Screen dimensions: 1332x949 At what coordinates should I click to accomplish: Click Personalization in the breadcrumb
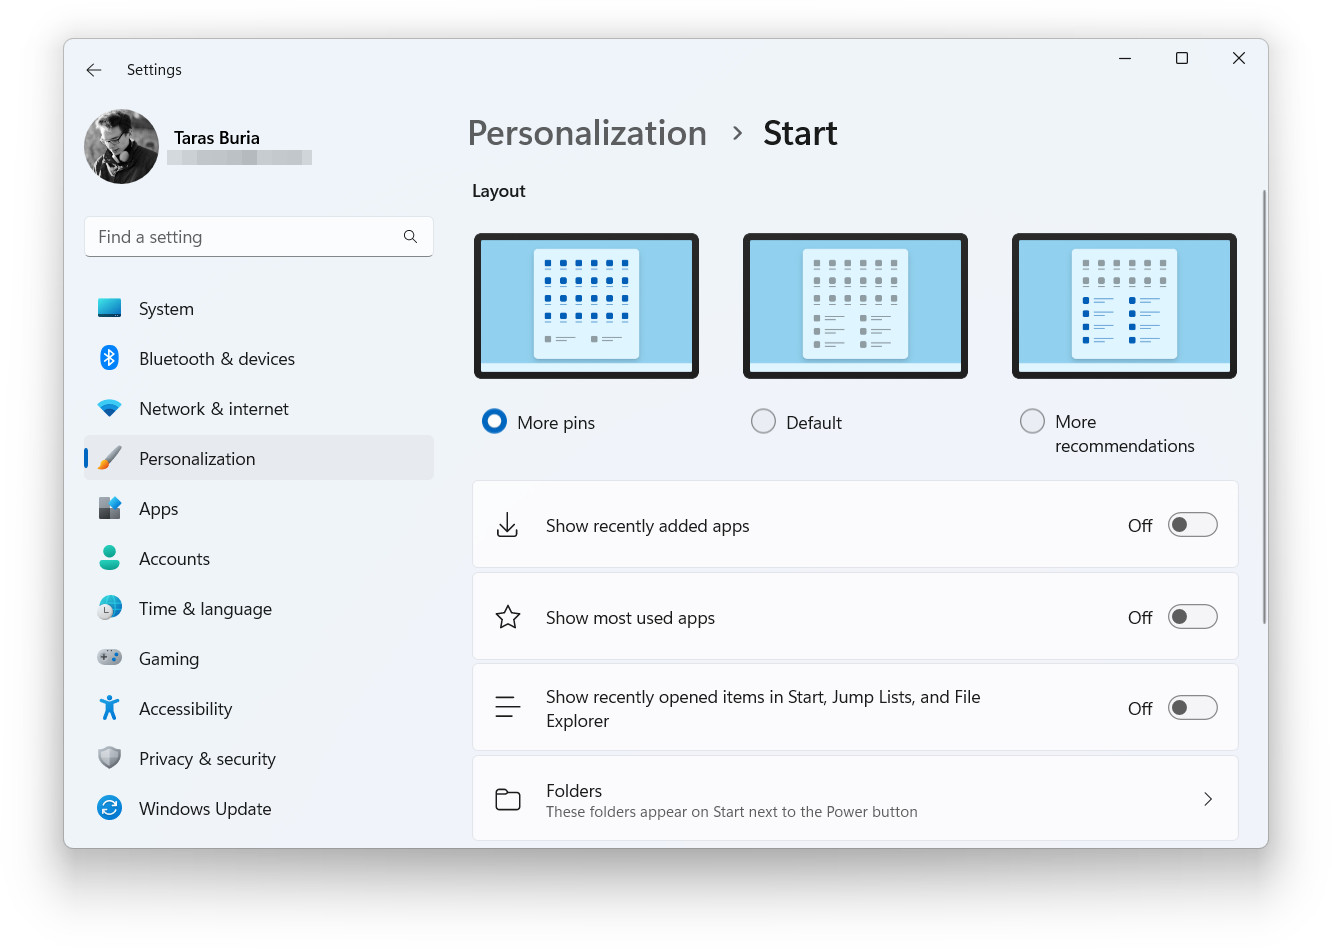(587, 133)
